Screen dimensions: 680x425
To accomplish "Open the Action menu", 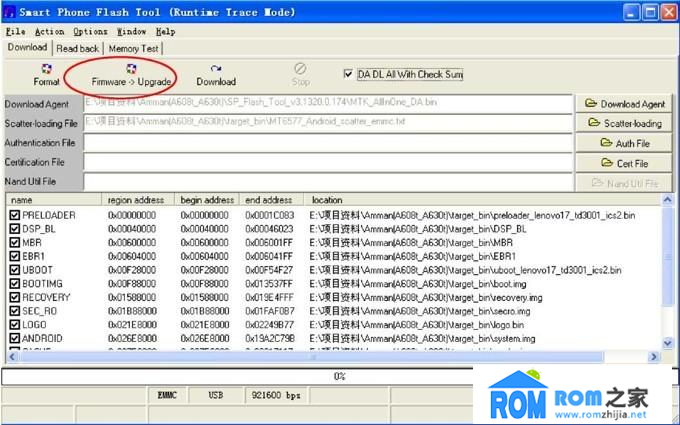I will pos(49,32).
